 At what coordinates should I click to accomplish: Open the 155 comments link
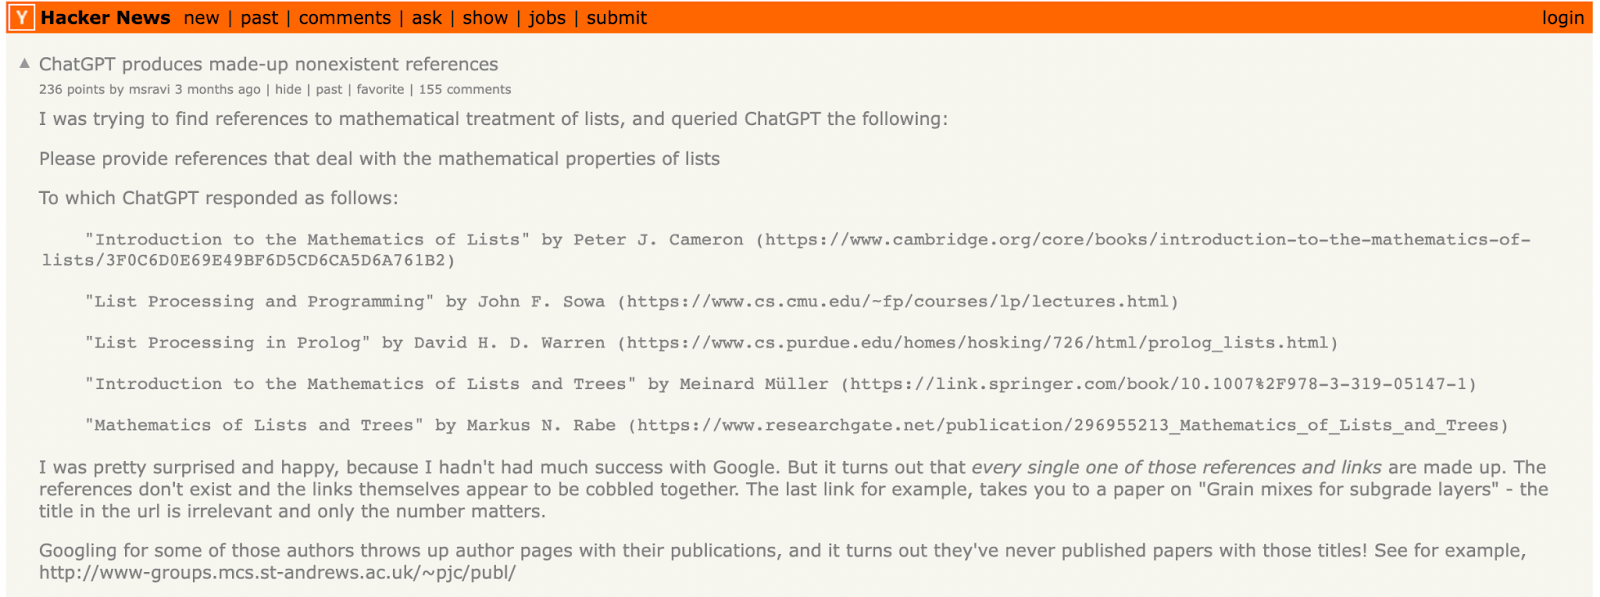pos(465,89)
